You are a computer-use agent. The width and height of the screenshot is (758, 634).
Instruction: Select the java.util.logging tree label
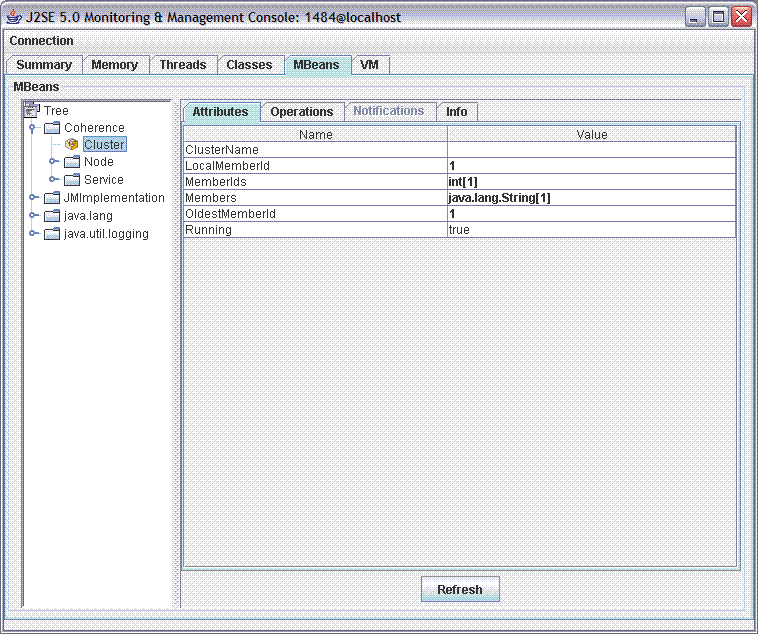pos(106,234)
